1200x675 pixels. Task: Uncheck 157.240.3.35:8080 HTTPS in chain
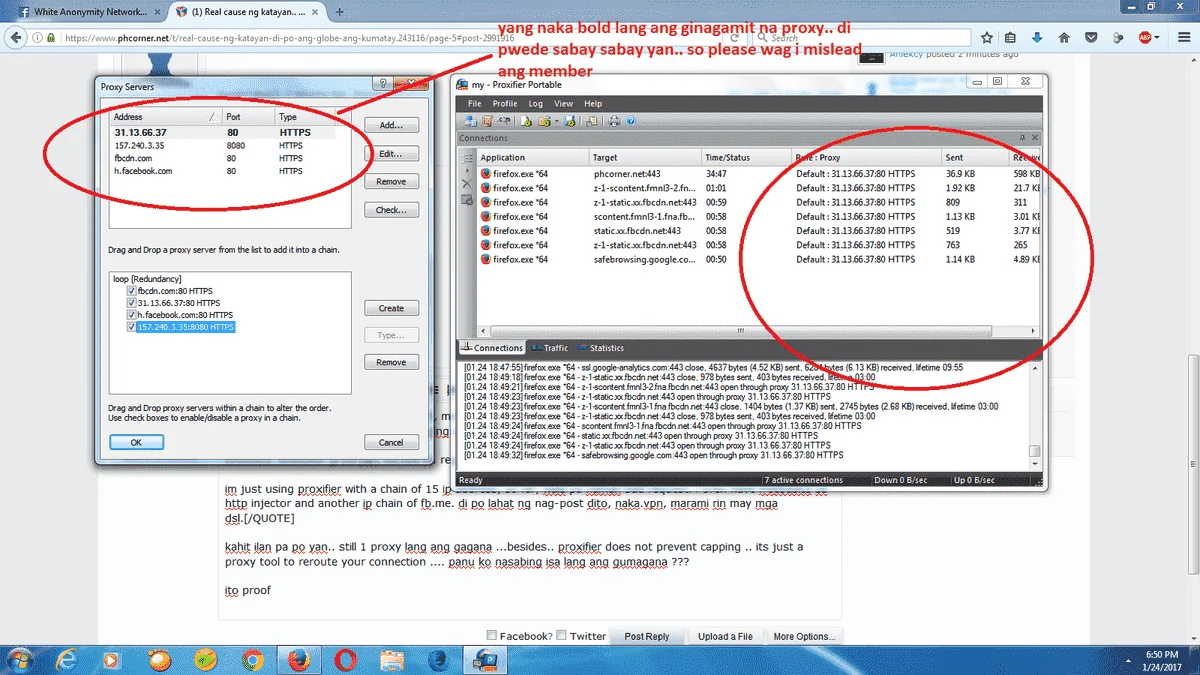pos(131,327)
